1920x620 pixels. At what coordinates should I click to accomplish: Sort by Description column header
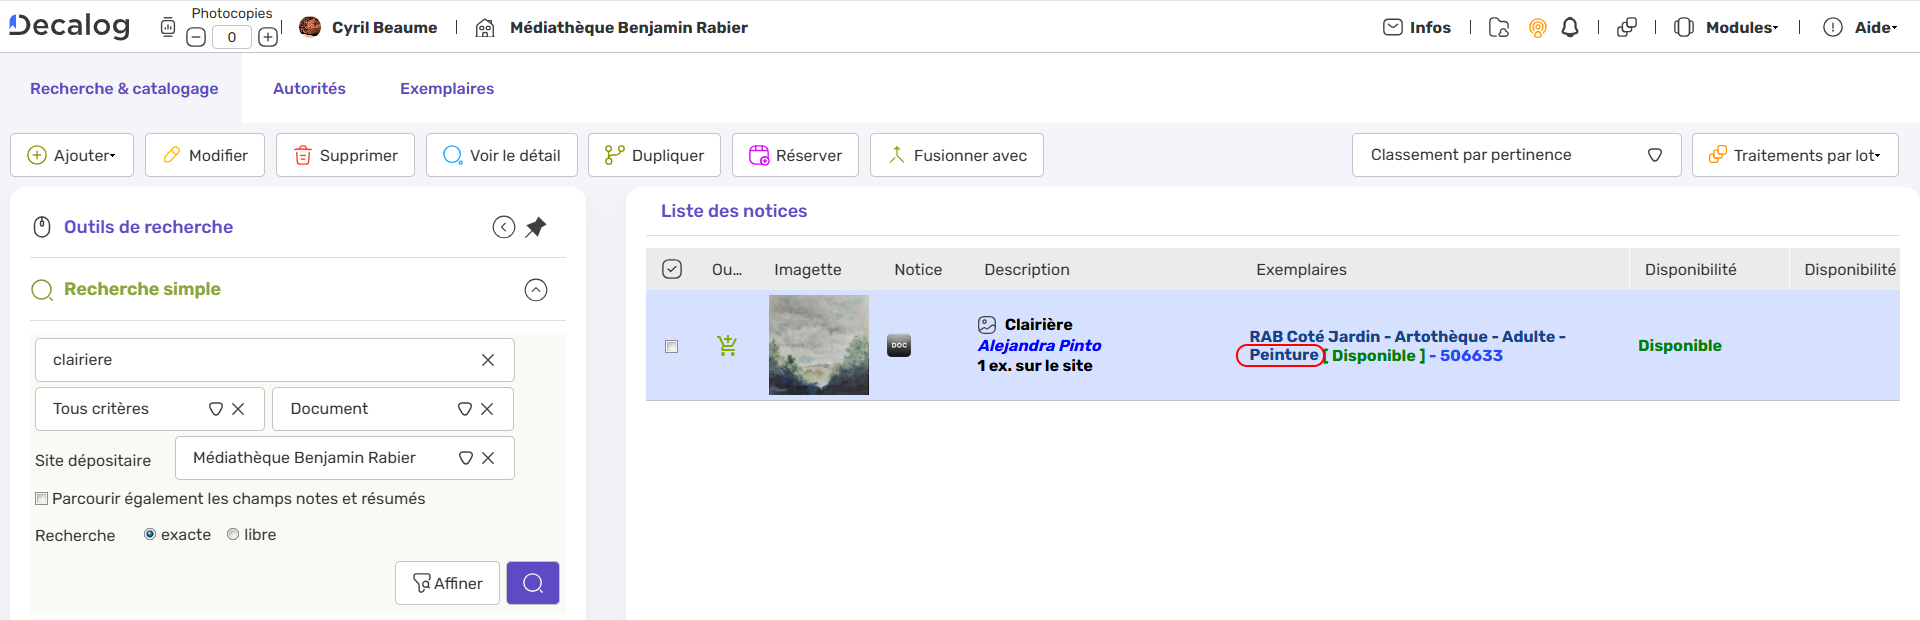tap(1027, 269)
